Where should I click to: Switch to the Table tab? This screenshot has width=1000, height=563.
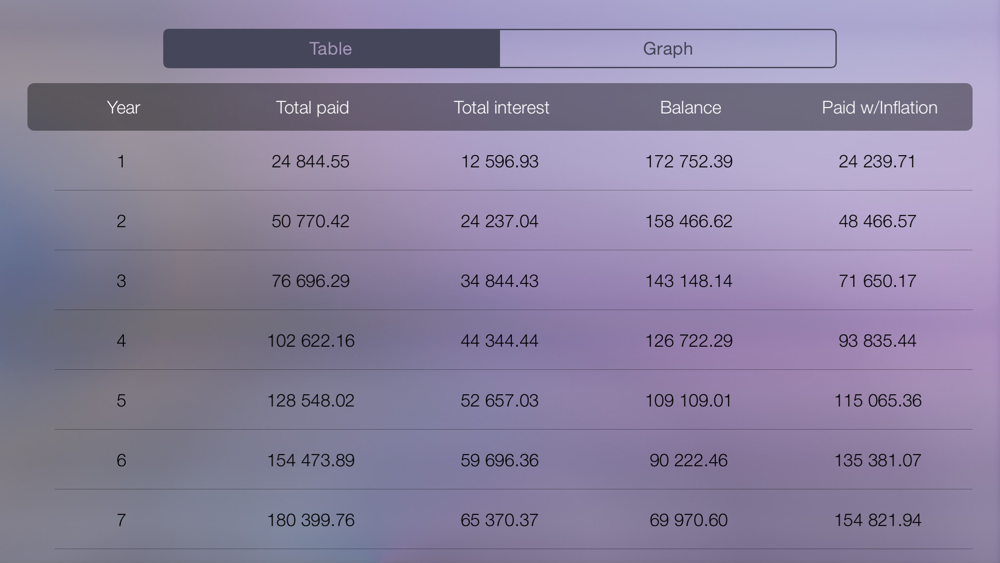331,48
